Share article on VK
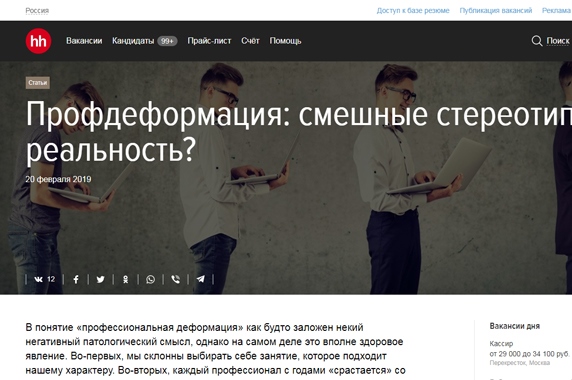The image size is (572, 380). point(38,279)
